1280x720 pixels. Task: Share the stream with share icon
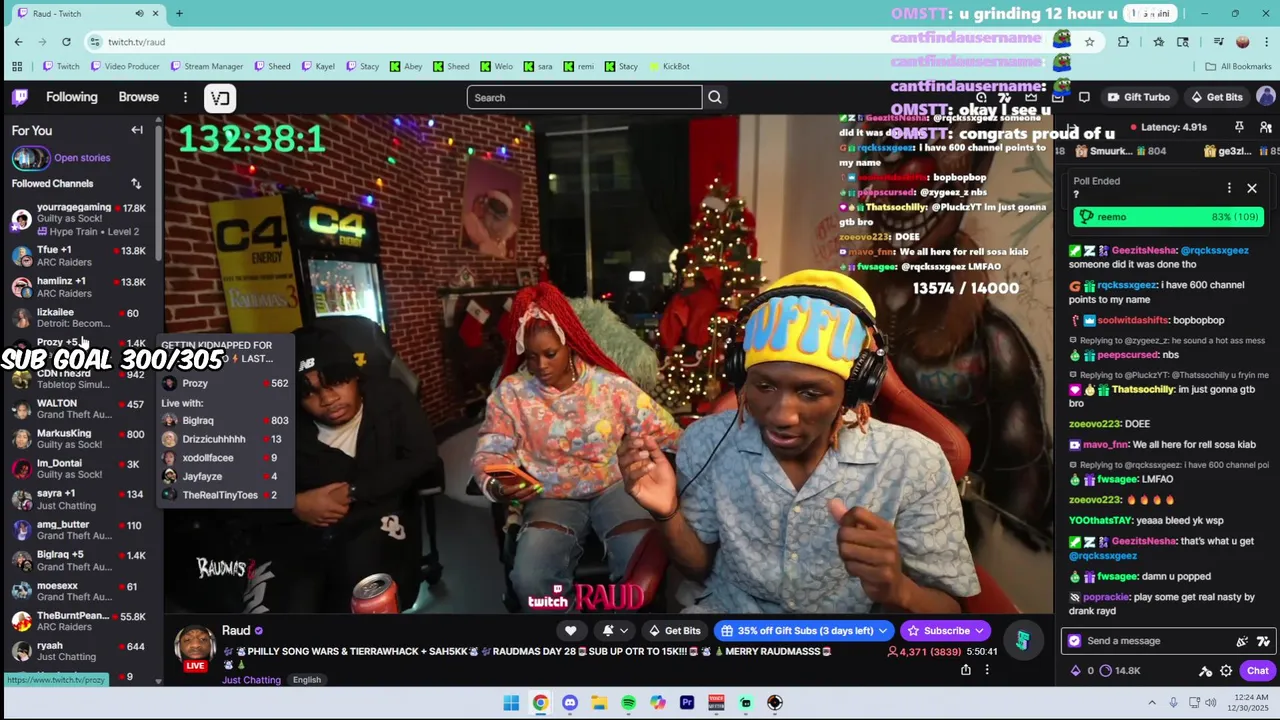coord(965,670)
